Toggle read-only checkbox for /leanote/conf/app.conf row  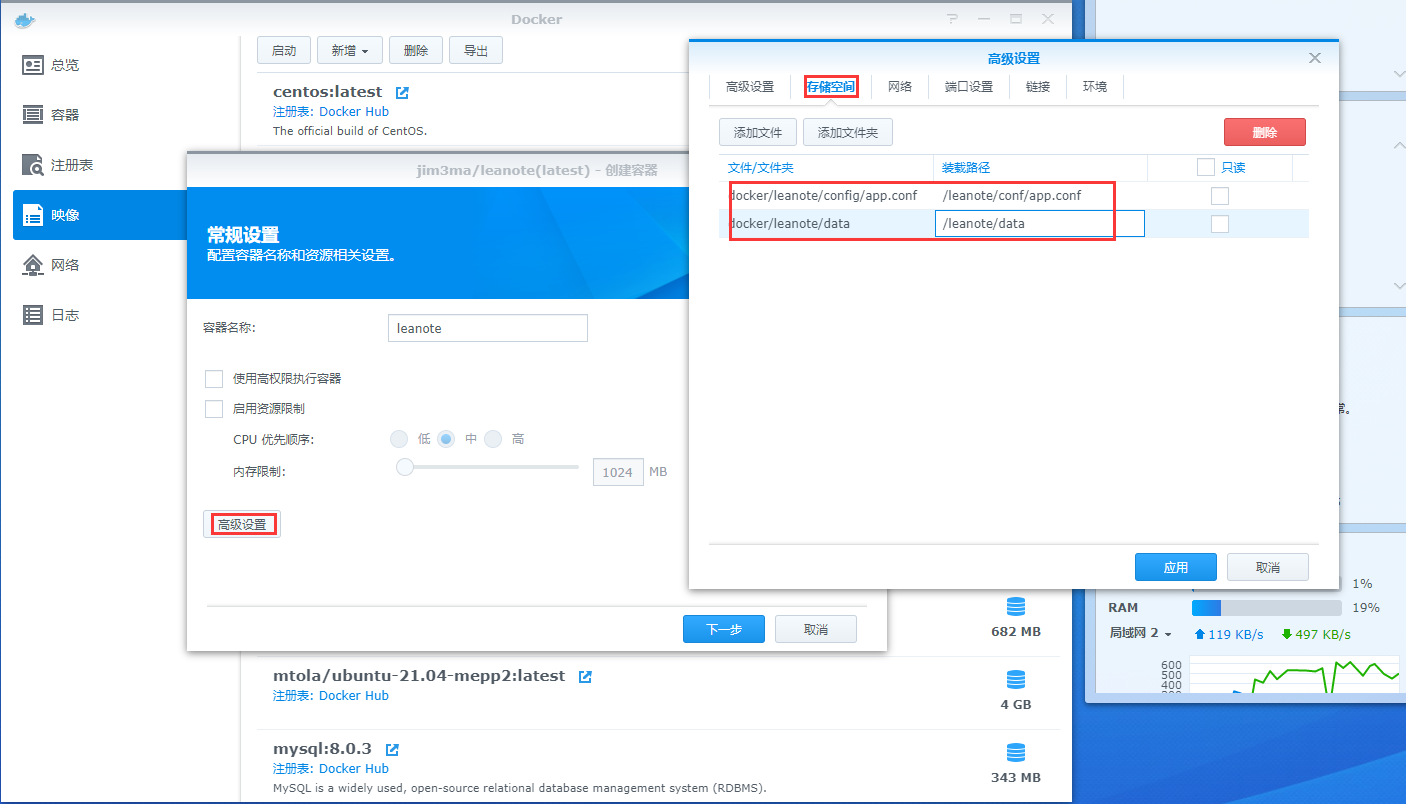pos(1219,196)
